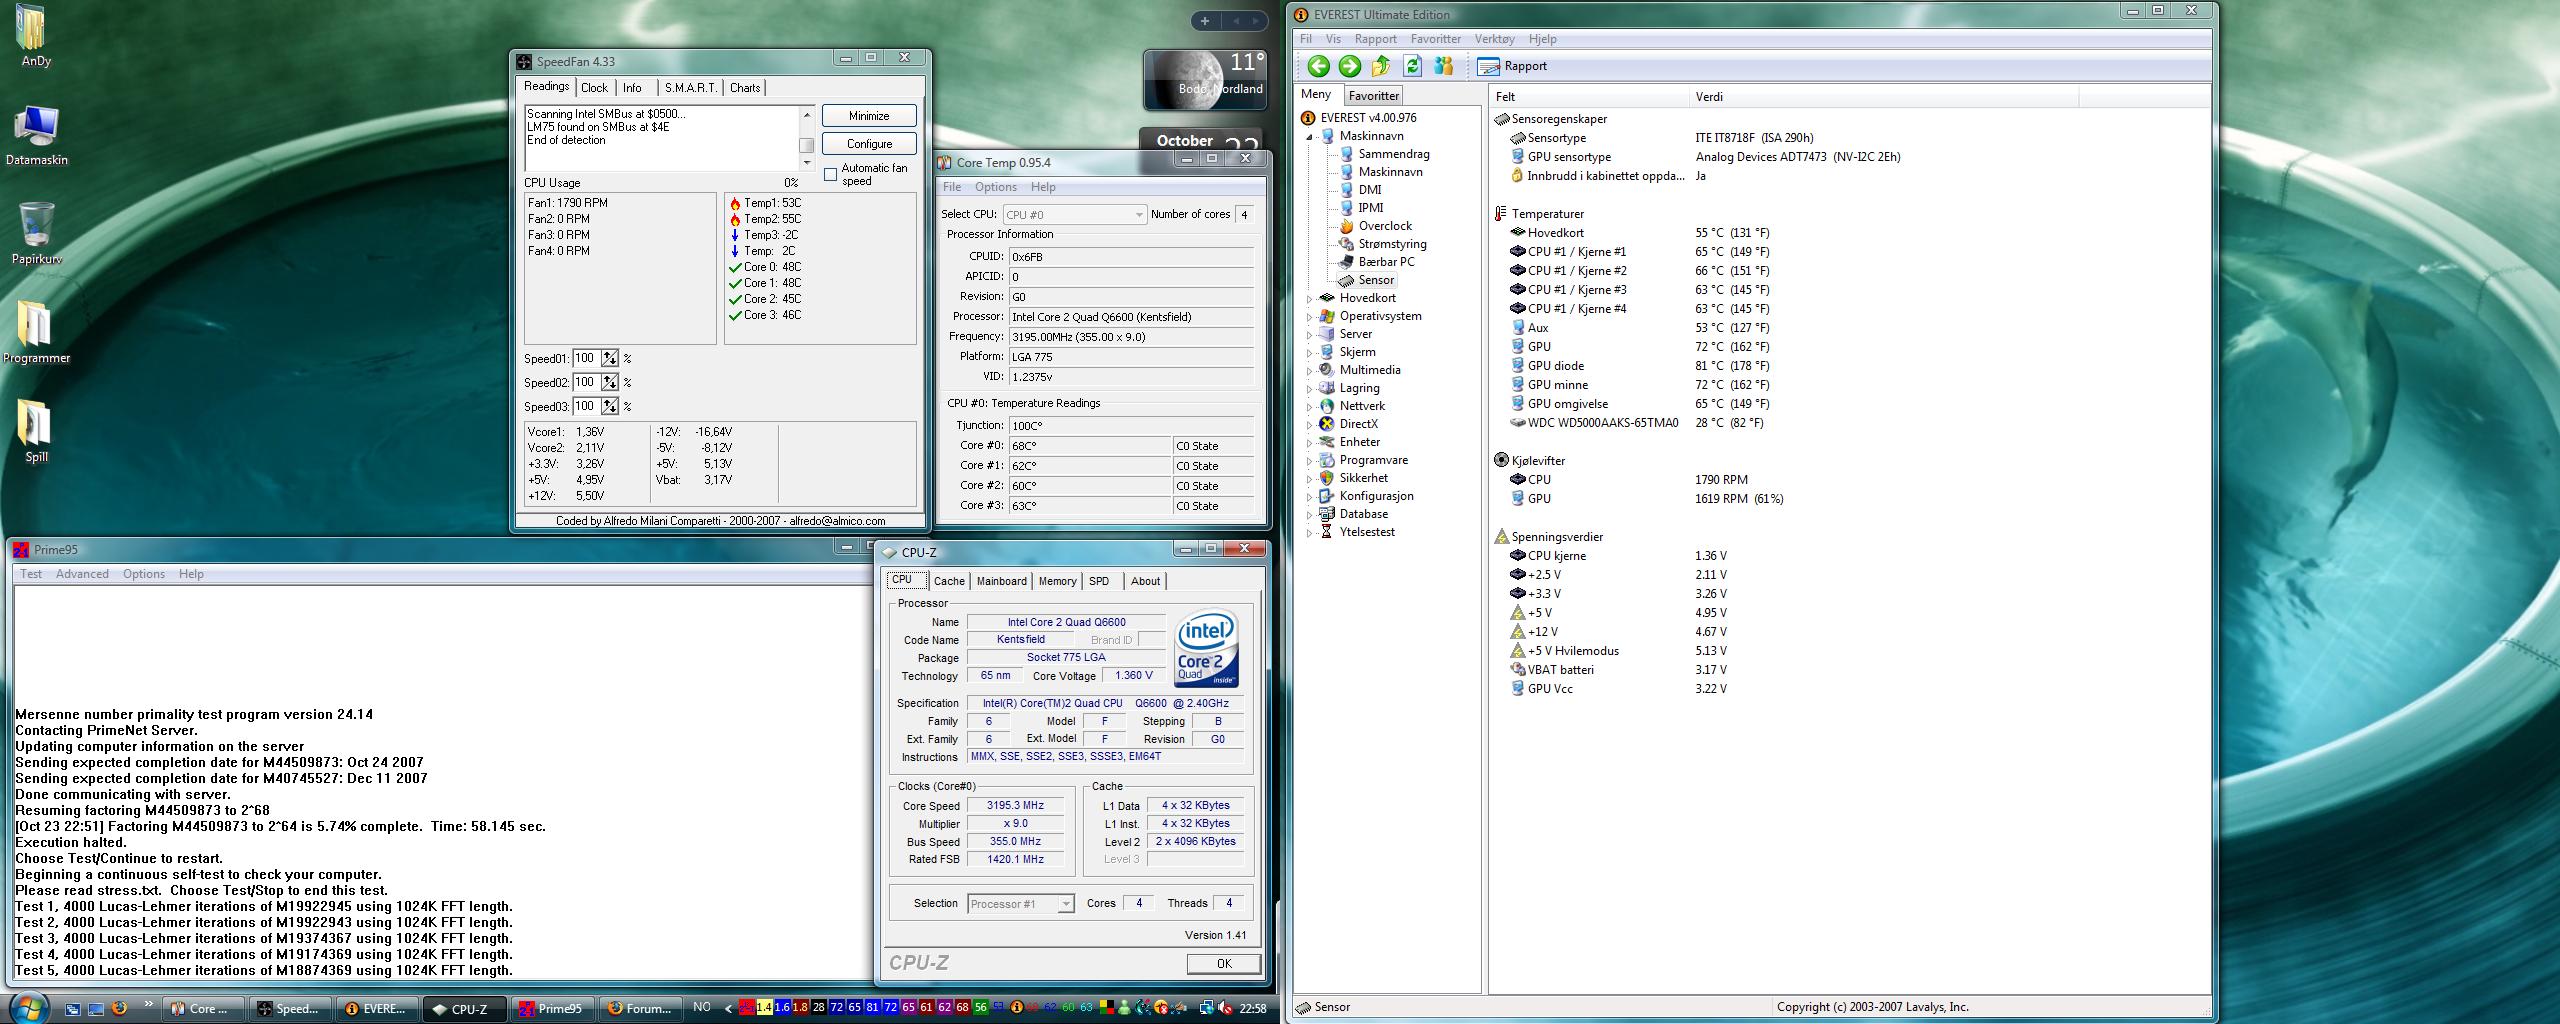Click SpeedFan Speed03 stepper arrows
This screenshot has height=1024, width=2560.
(609, 407)
